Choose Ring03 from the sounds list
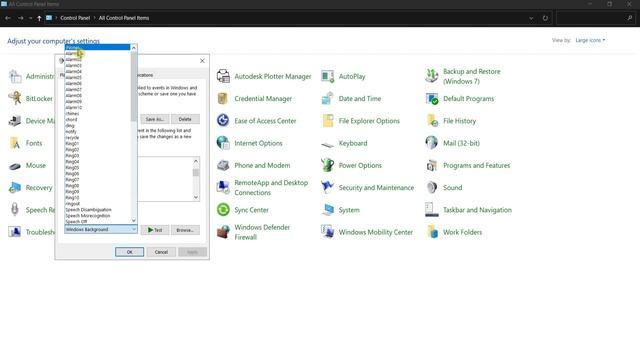The image size is (640, 360). pyautogui.click(x=98, y=156)
